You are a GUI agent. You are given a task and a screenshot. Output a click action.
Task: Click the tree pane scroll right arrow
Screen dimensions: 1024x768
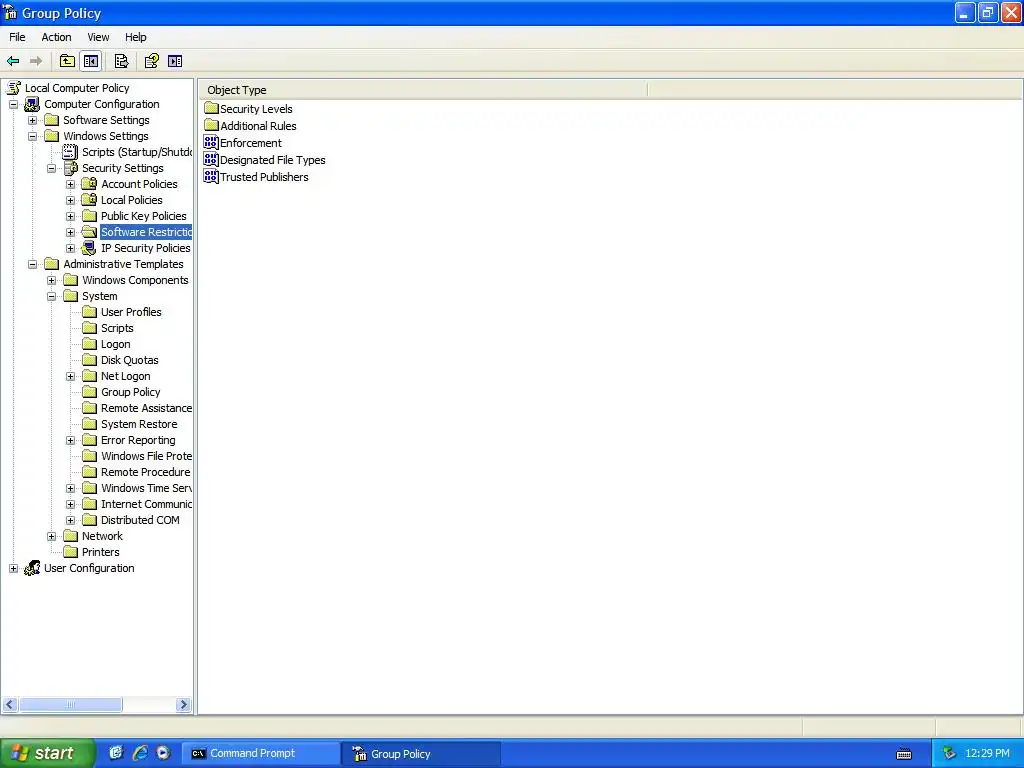[184, 705]
